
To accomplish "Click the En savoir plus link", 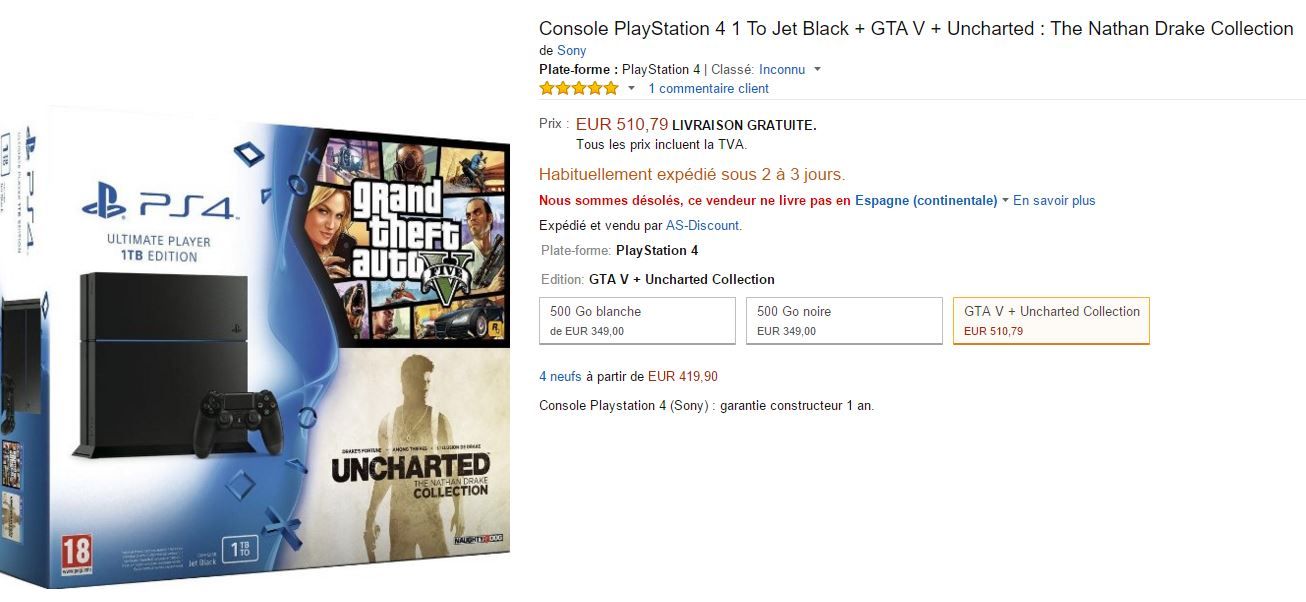I will [1054, 201].
